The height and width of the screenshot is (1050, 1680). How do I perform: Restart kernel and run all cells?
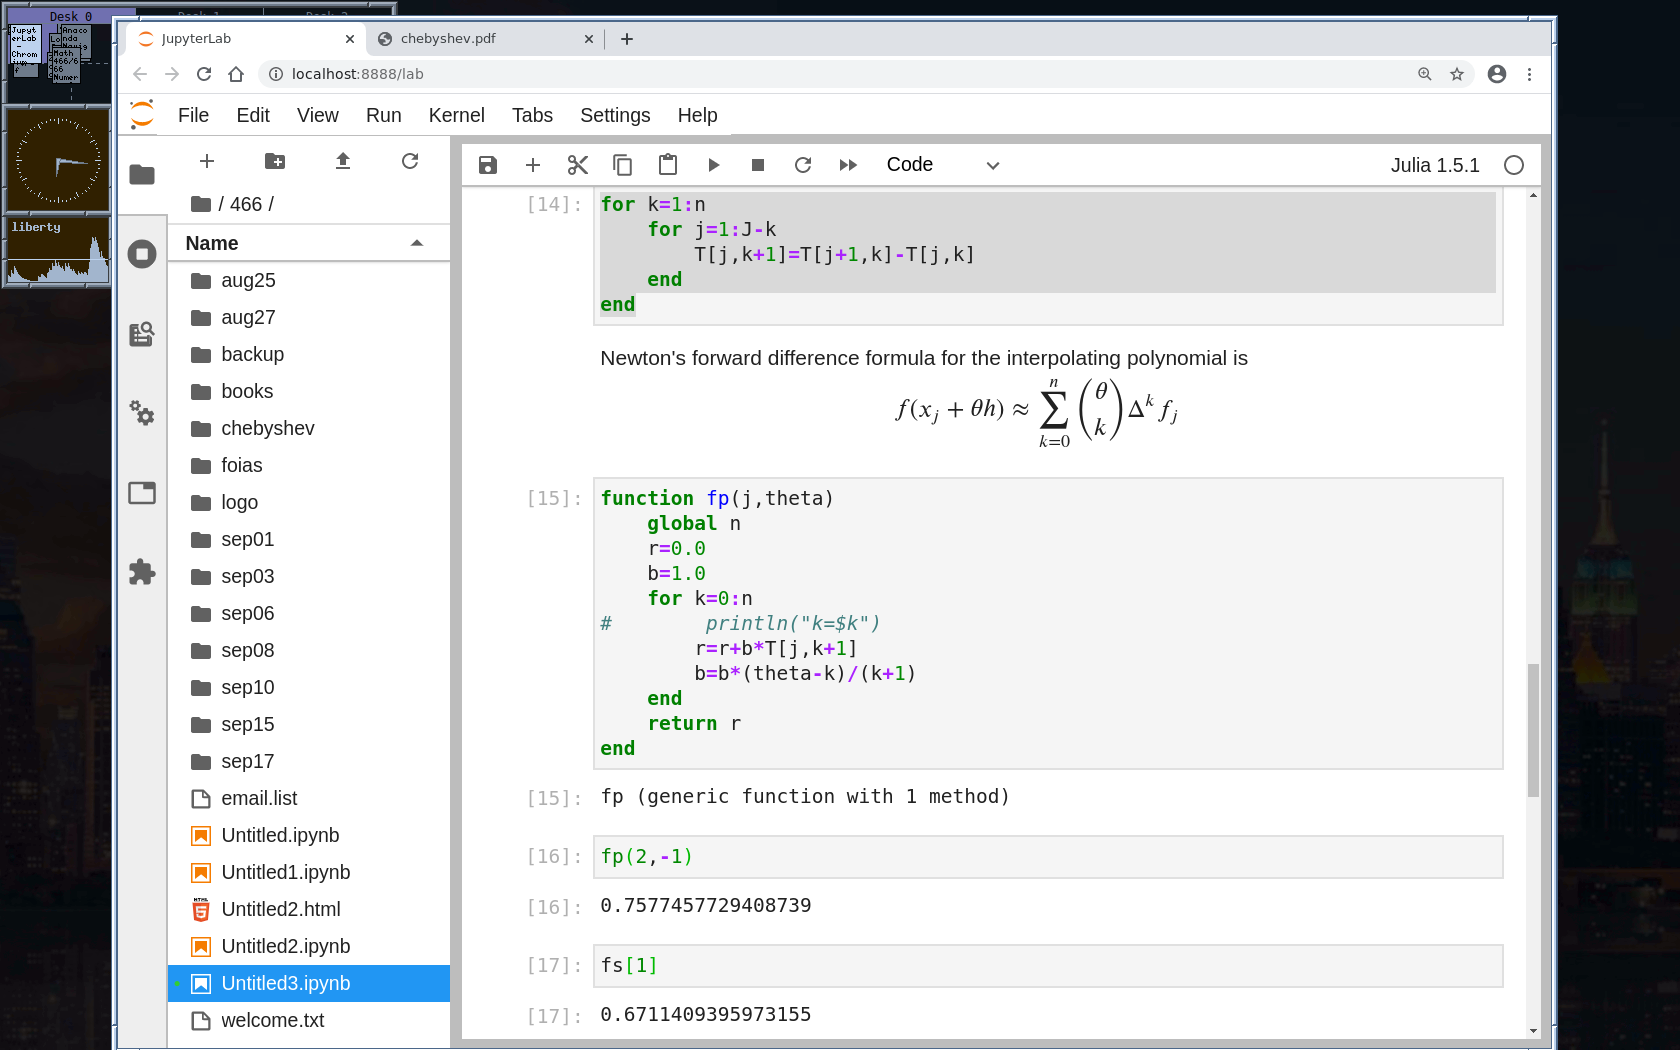[x=848, y=165]
